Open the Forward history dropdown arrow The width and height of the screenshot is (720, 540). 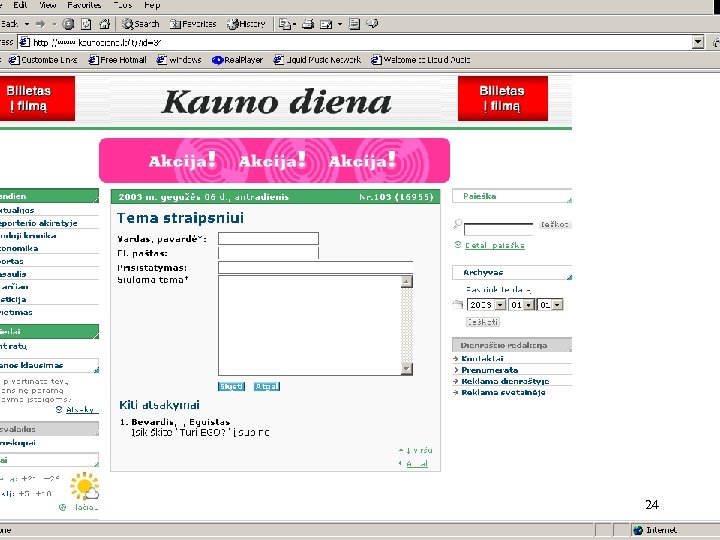pos(54,24)
